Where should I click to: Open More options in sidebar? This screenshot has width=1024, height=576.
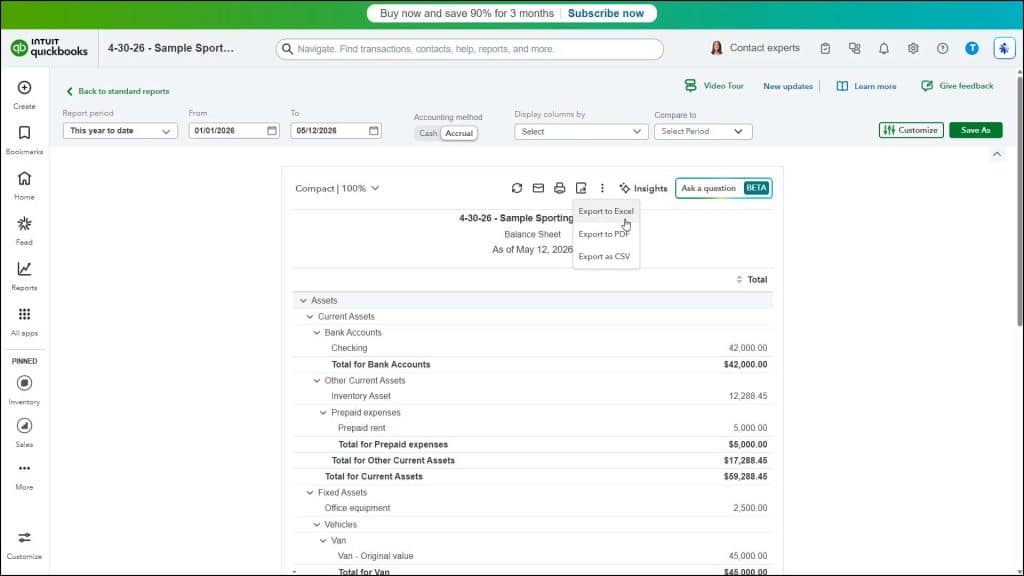[24, 476]
